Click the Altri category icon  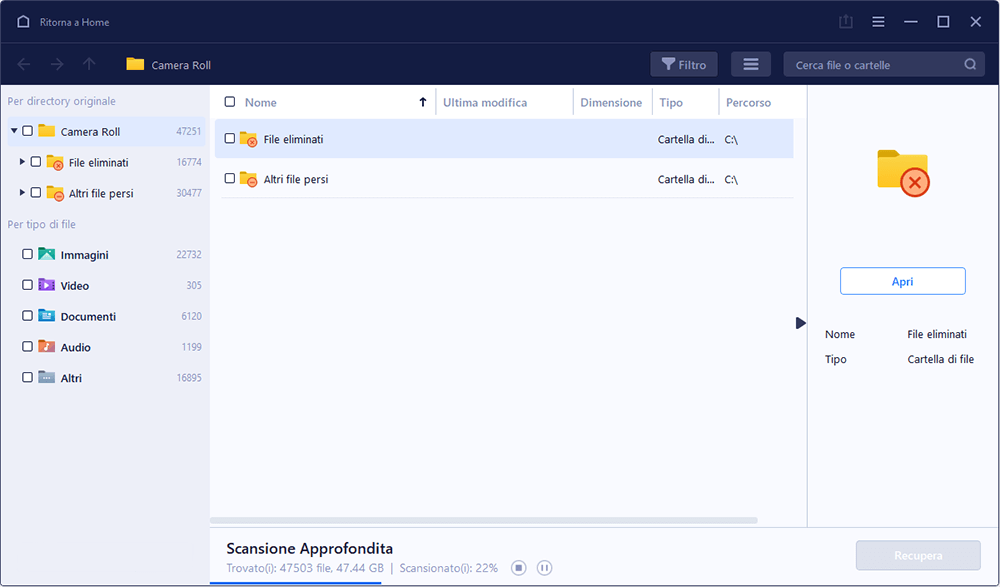coord(47,377)
